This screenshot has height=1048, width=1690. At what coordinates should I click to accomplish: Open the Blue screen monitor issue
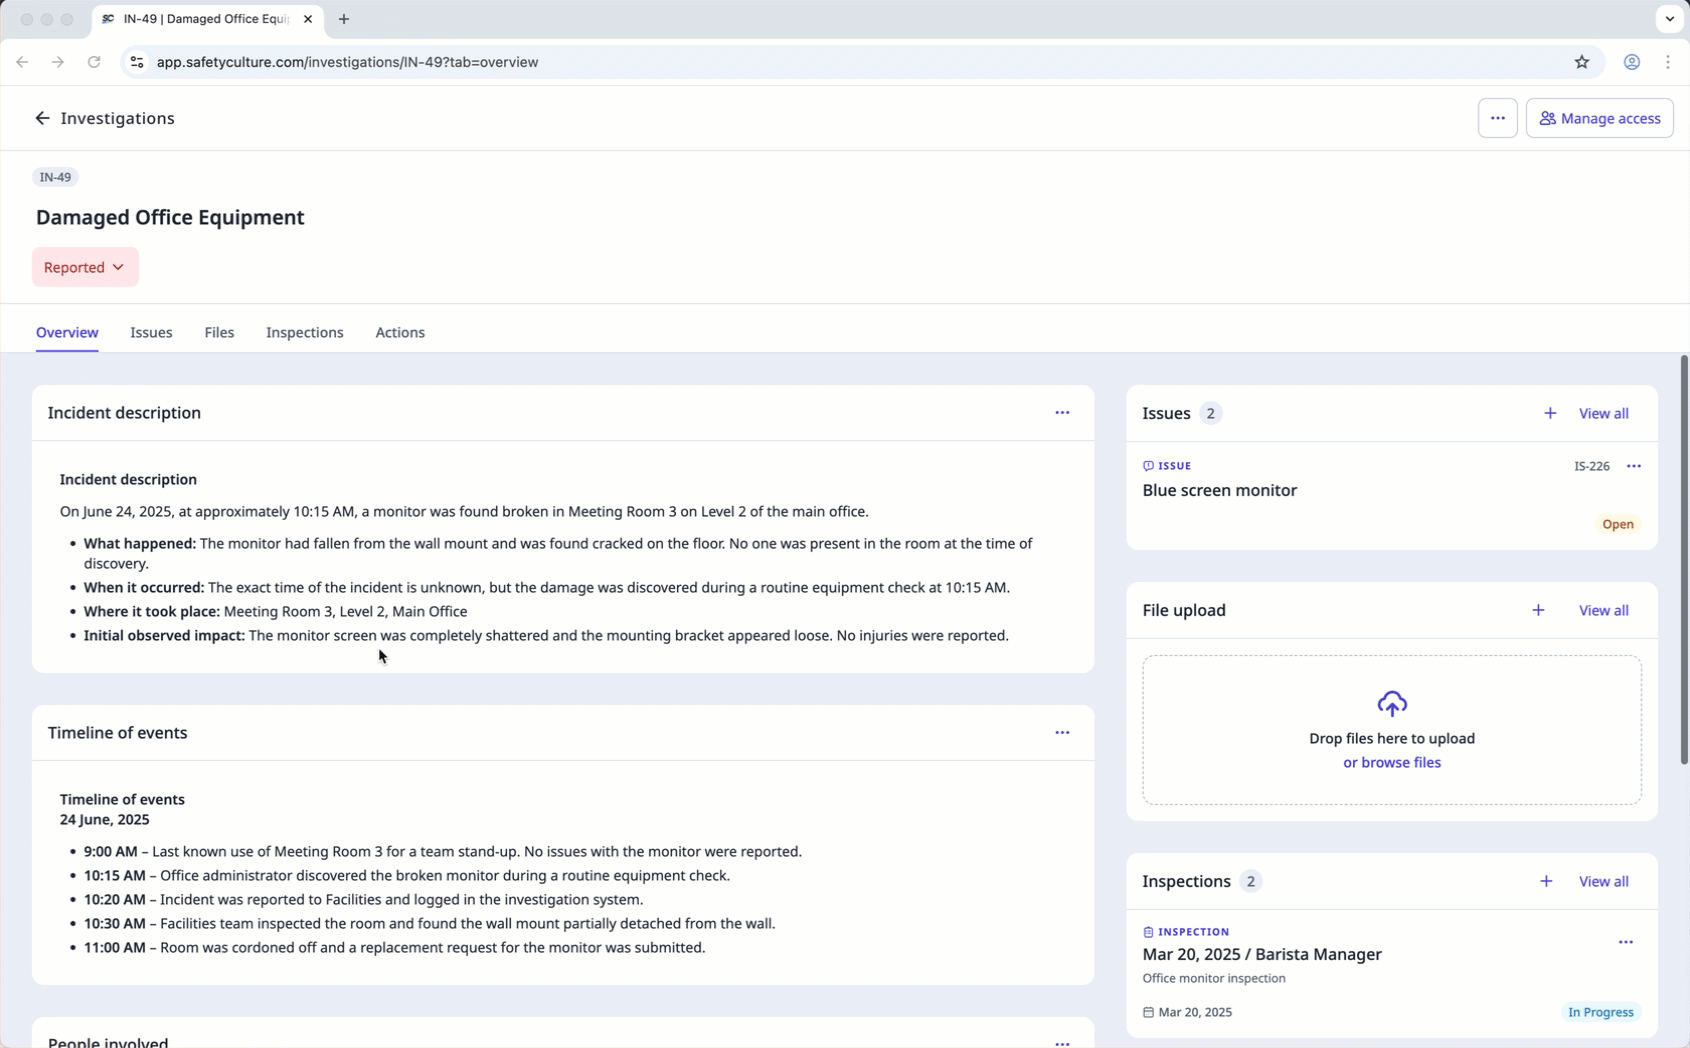[x=1219, y=490]
